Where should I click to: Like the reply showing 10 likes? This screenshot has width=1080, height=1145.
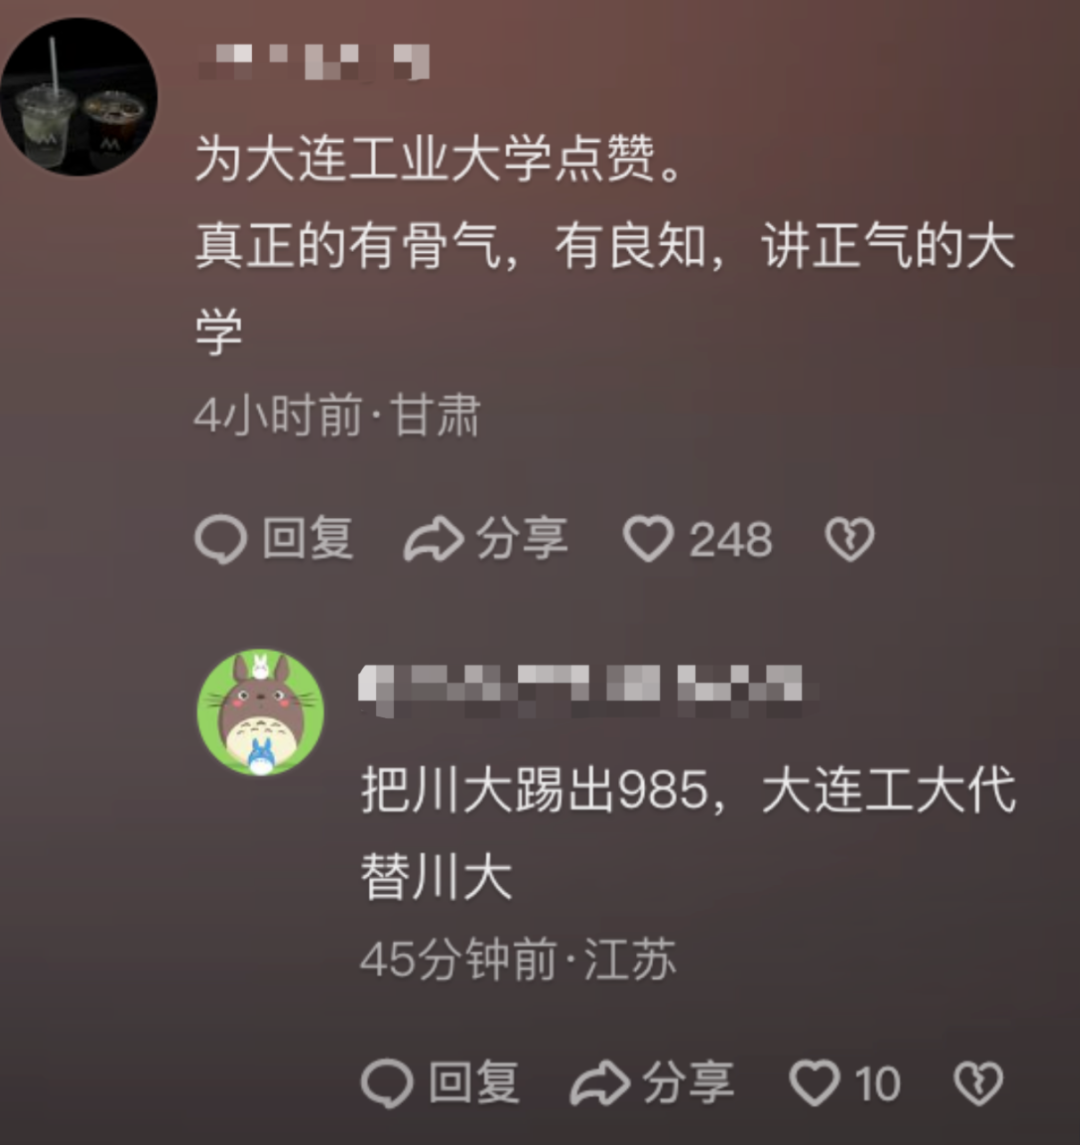814,1082
